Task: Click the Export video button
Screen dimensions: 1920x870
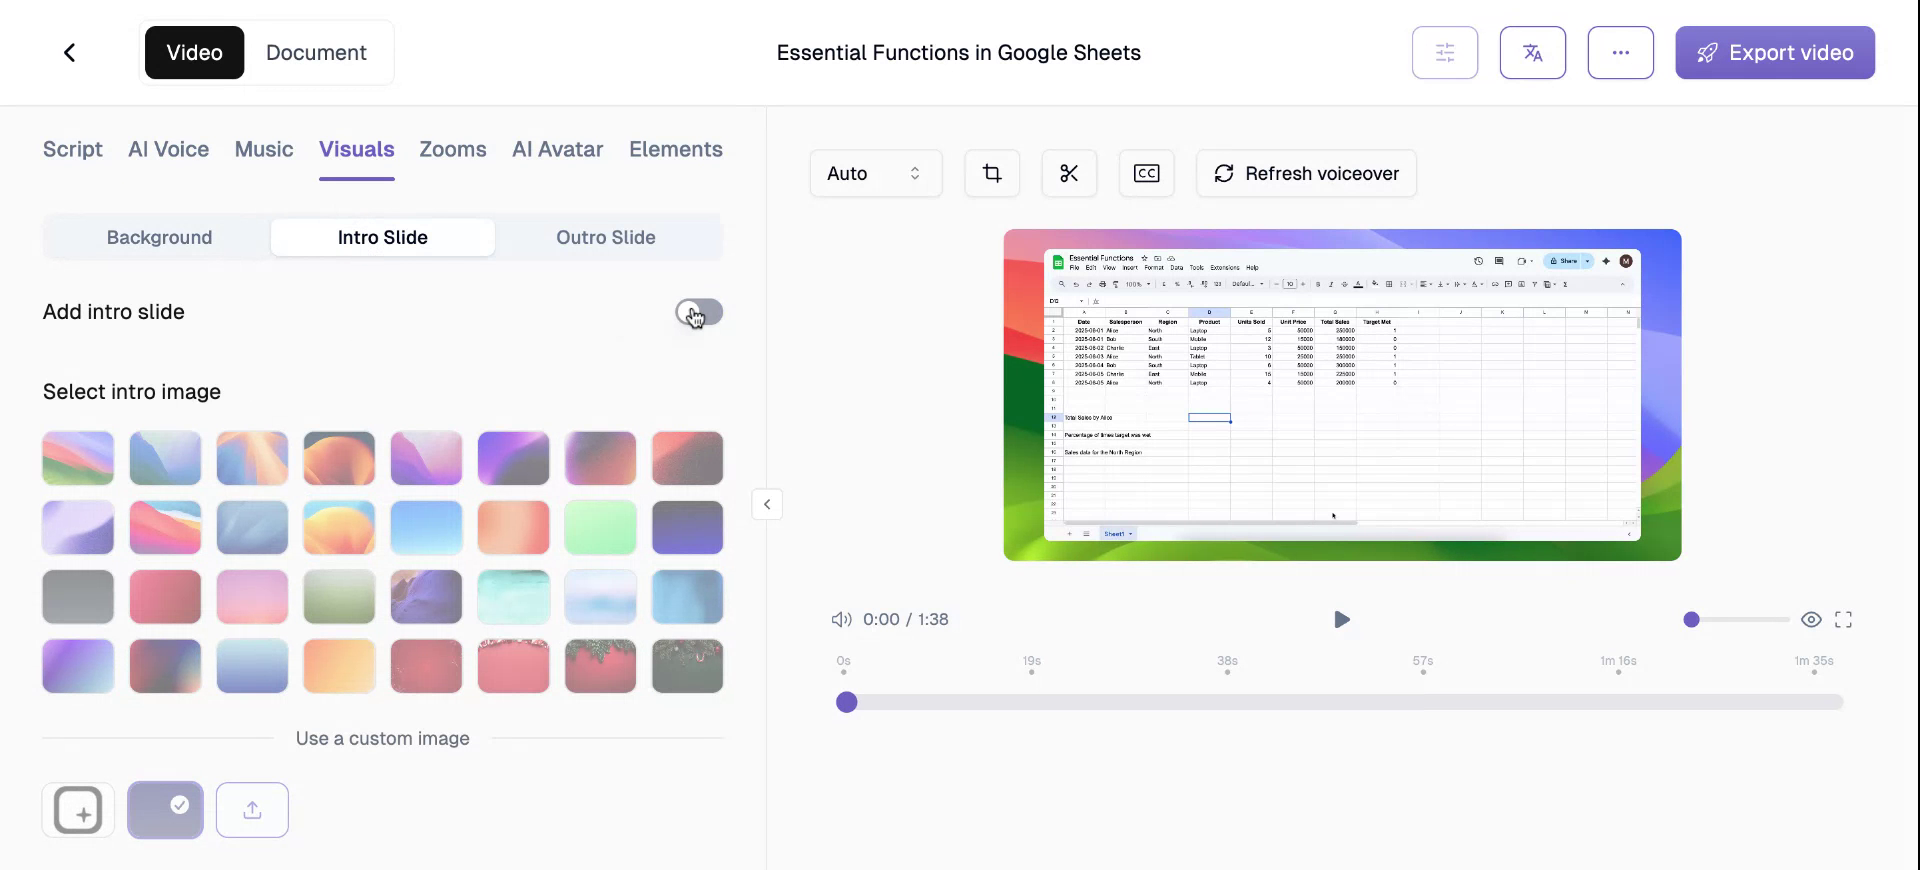Action: coord(1775,52)
